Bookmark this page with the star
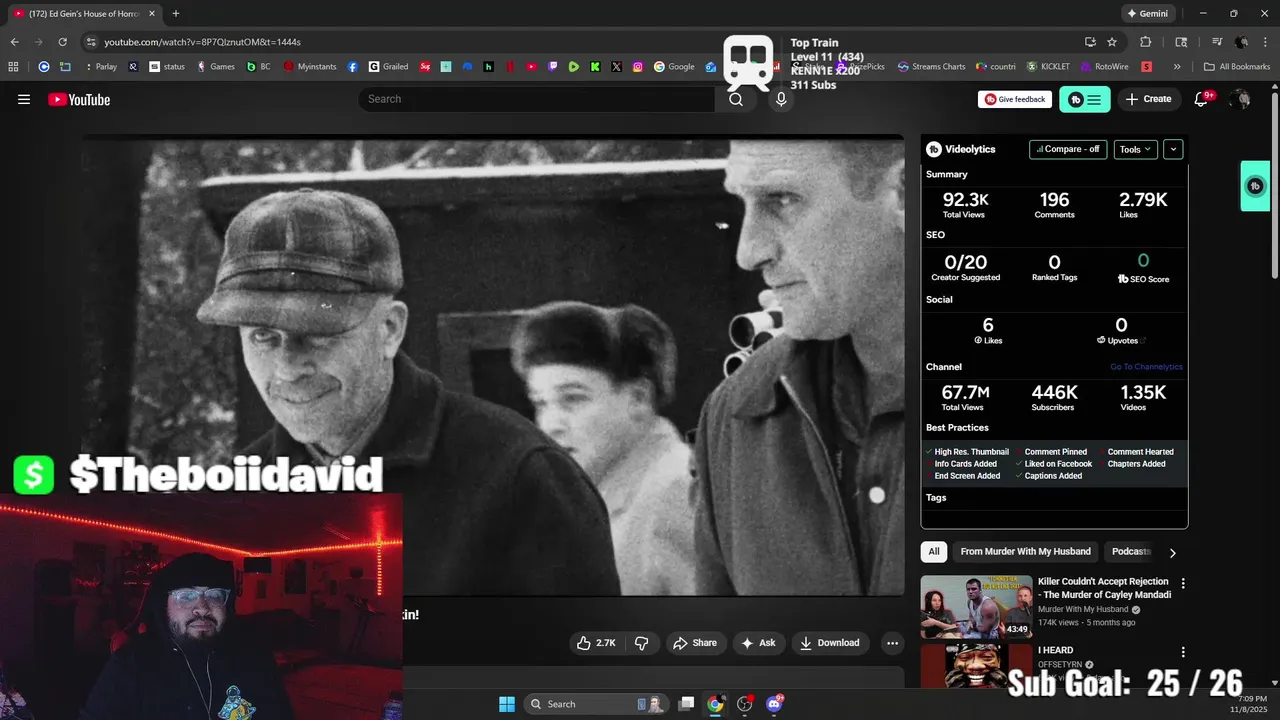1280x720 pixels. tap(1112, 42)
